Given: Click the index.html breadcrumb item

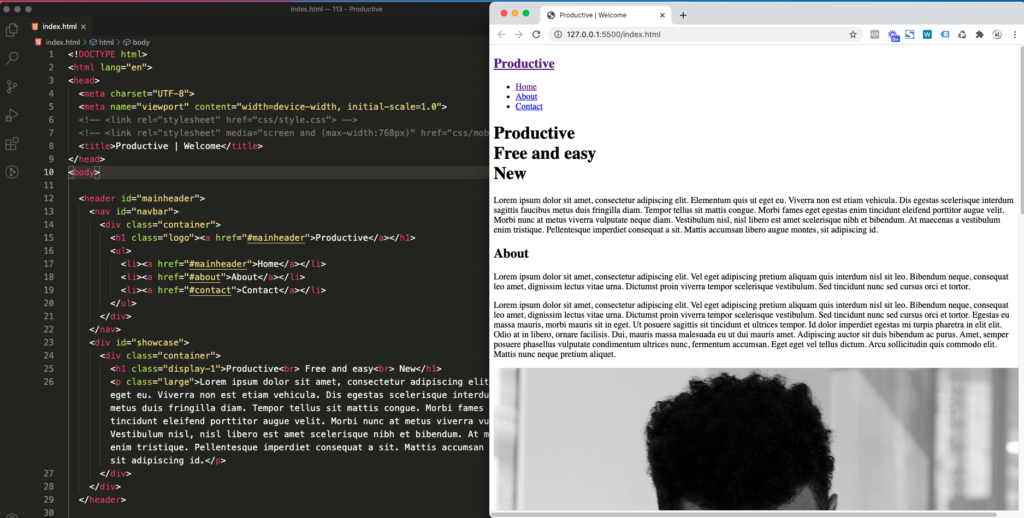Looking at the screenshot, I should (57, 42).
